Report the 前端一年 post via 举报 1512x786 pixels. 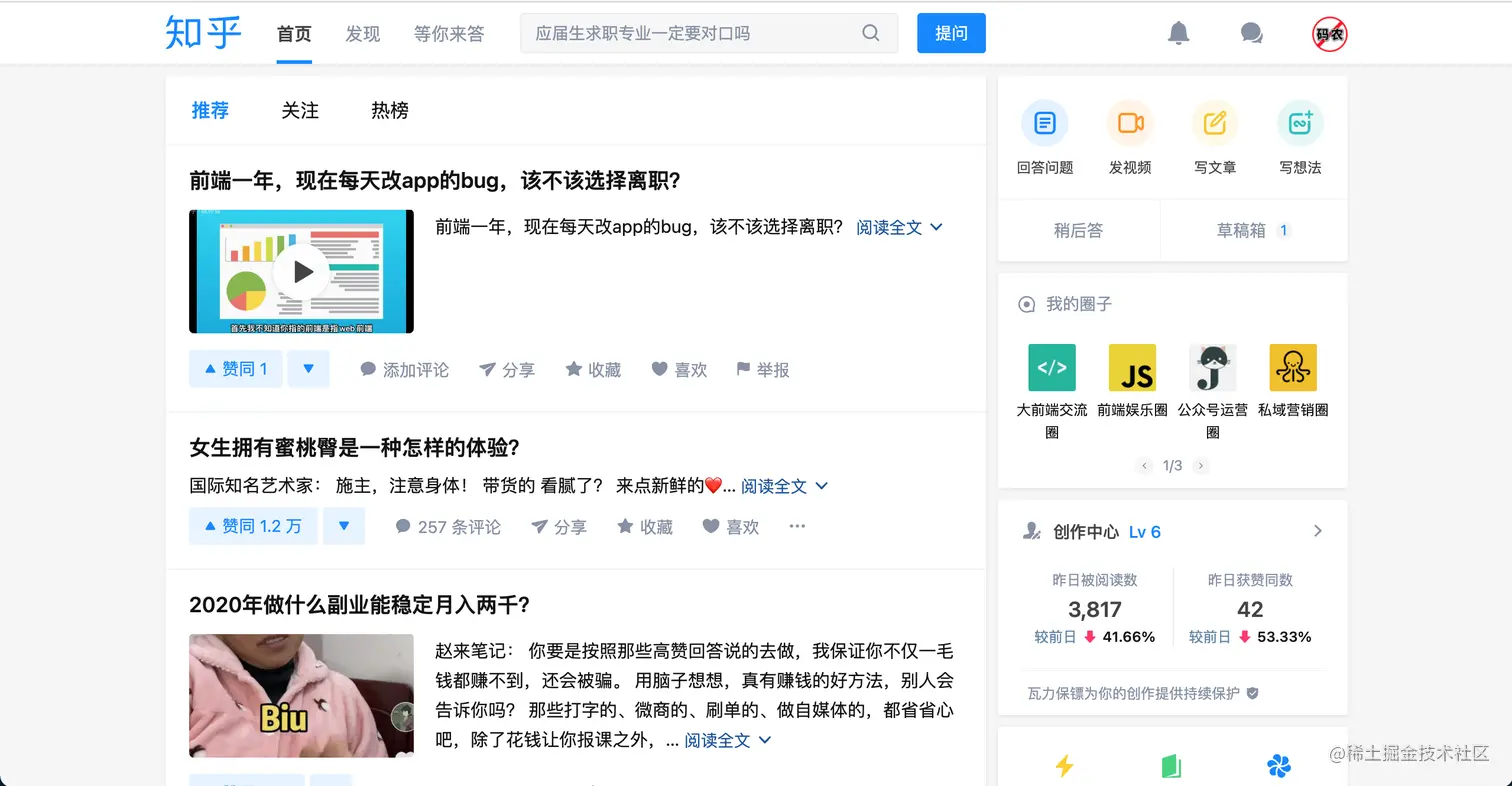coord(762,369)
